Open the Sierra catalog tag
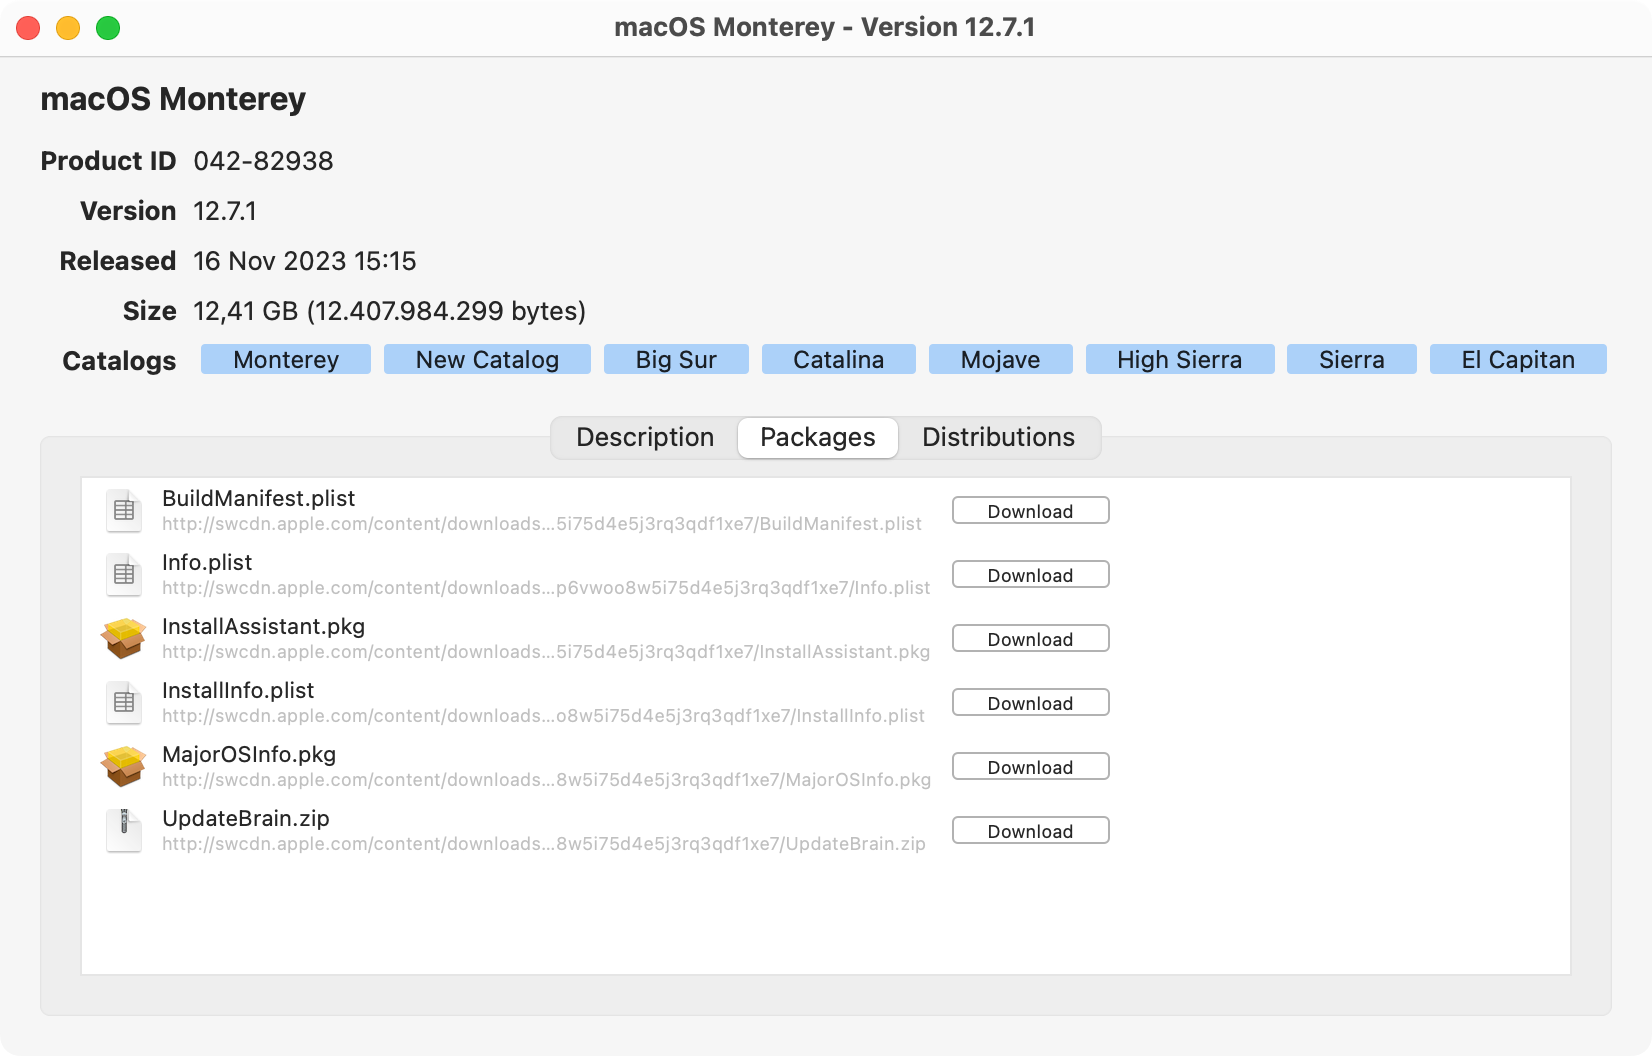 point(1352,360)
